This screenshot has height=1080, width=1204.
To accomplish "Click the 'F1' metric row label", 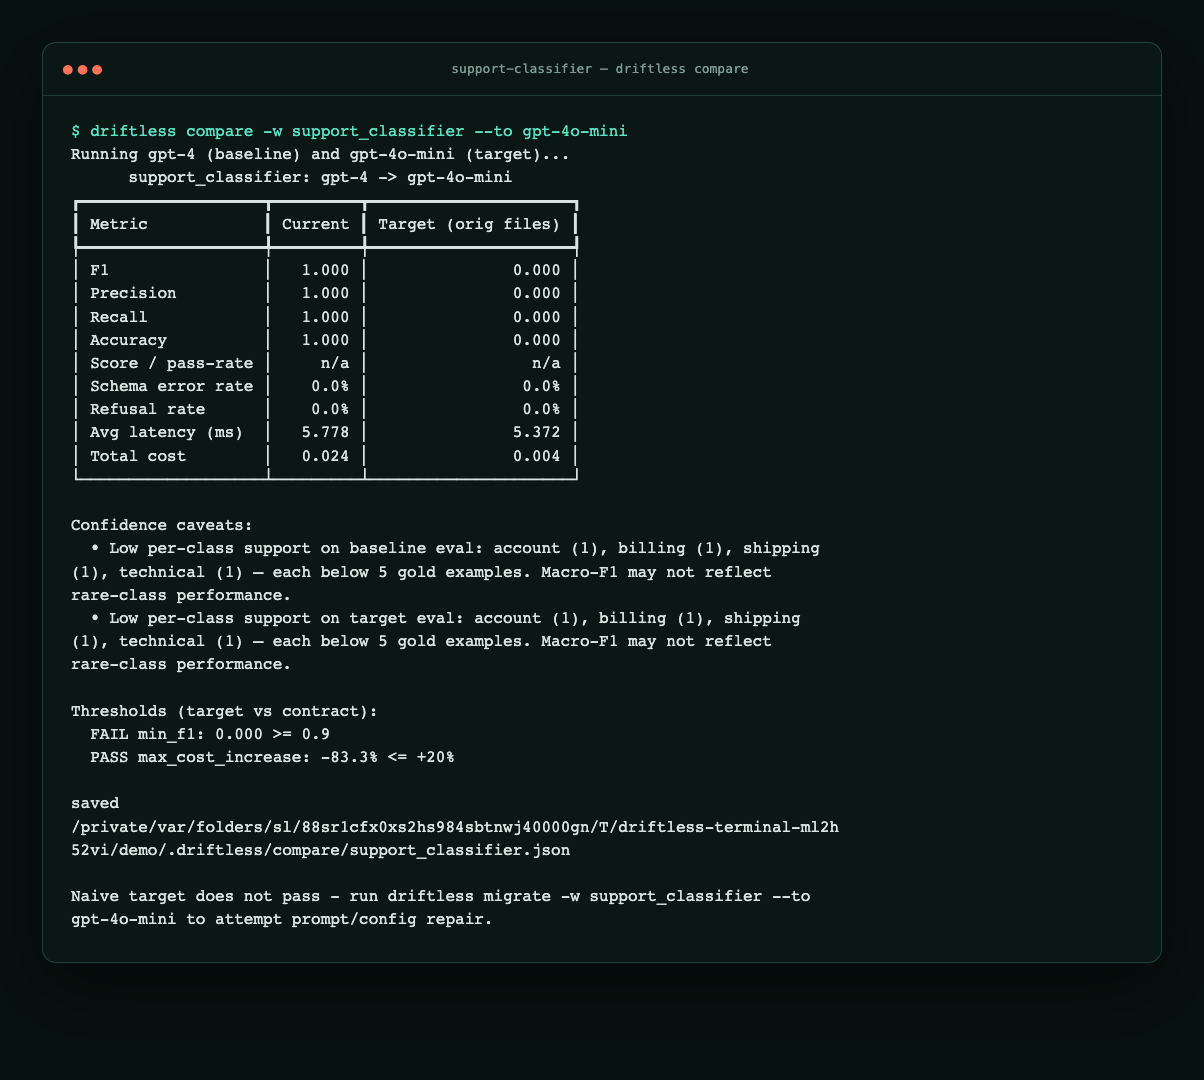I will pos(99,270).
